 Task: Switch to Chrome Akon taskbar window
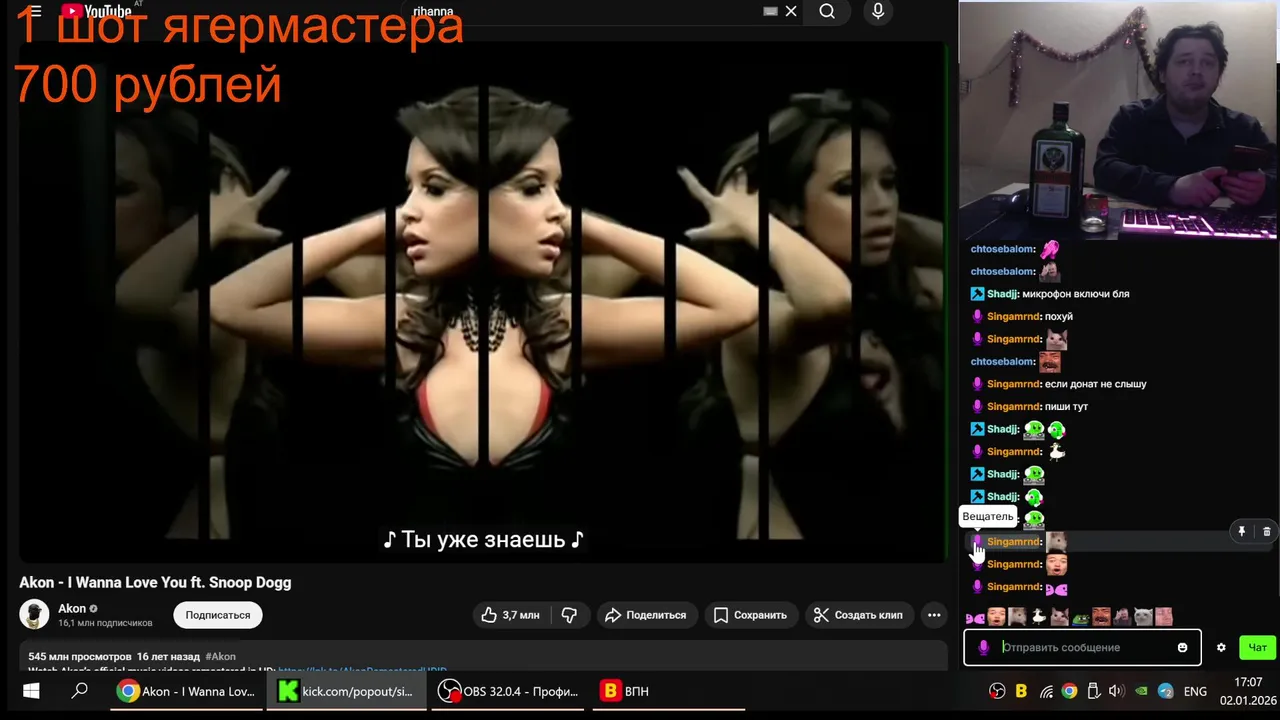tap(186, 691)
